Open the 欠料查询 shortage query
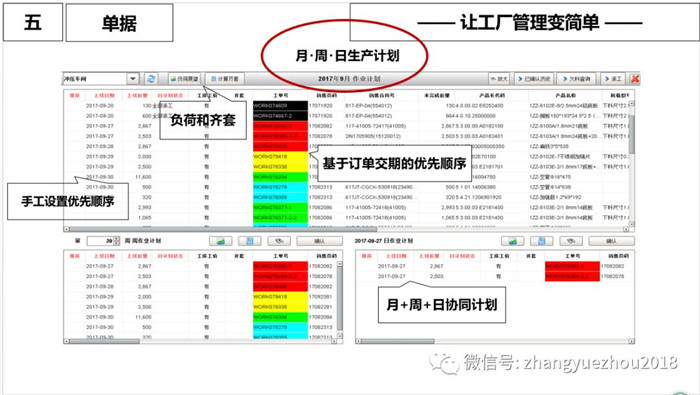The width and height of the screenshot is (700, 395). click(577, 79)
